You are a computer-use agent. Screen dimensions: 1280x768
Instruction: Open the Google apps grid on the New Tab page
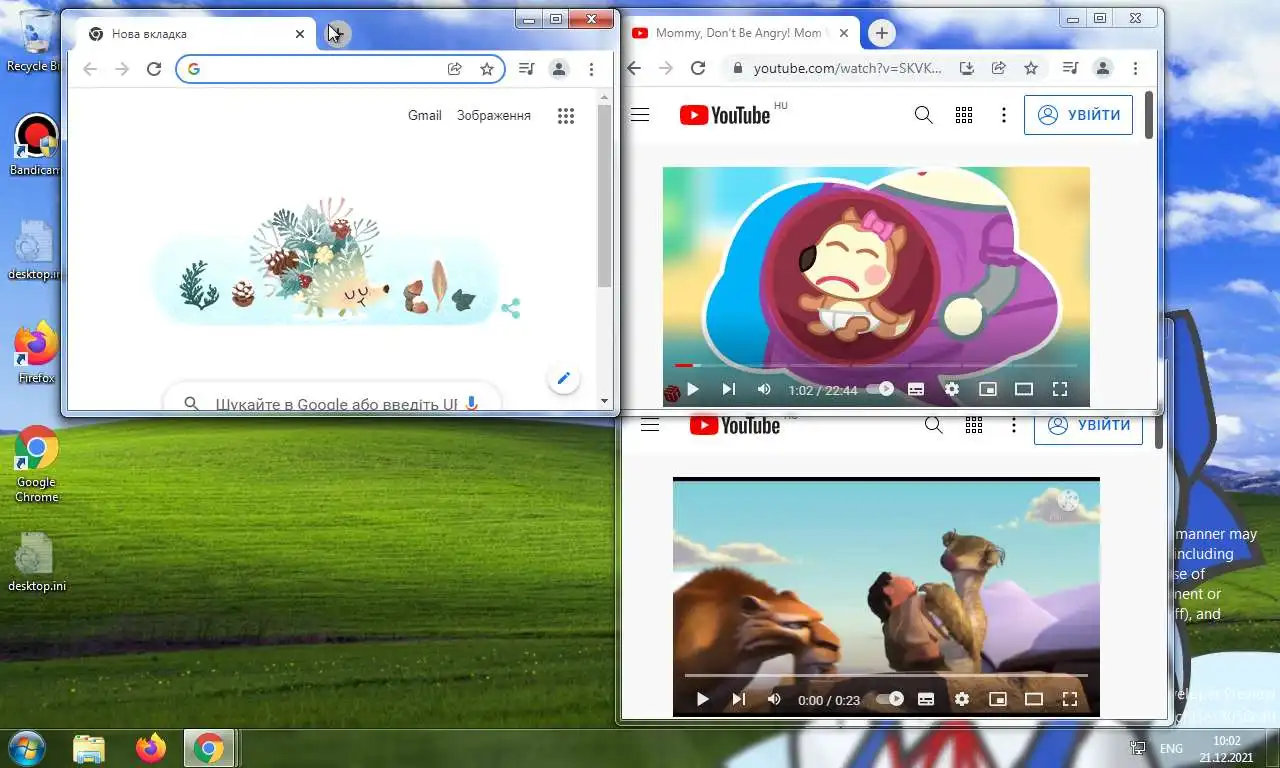(566, 116)
